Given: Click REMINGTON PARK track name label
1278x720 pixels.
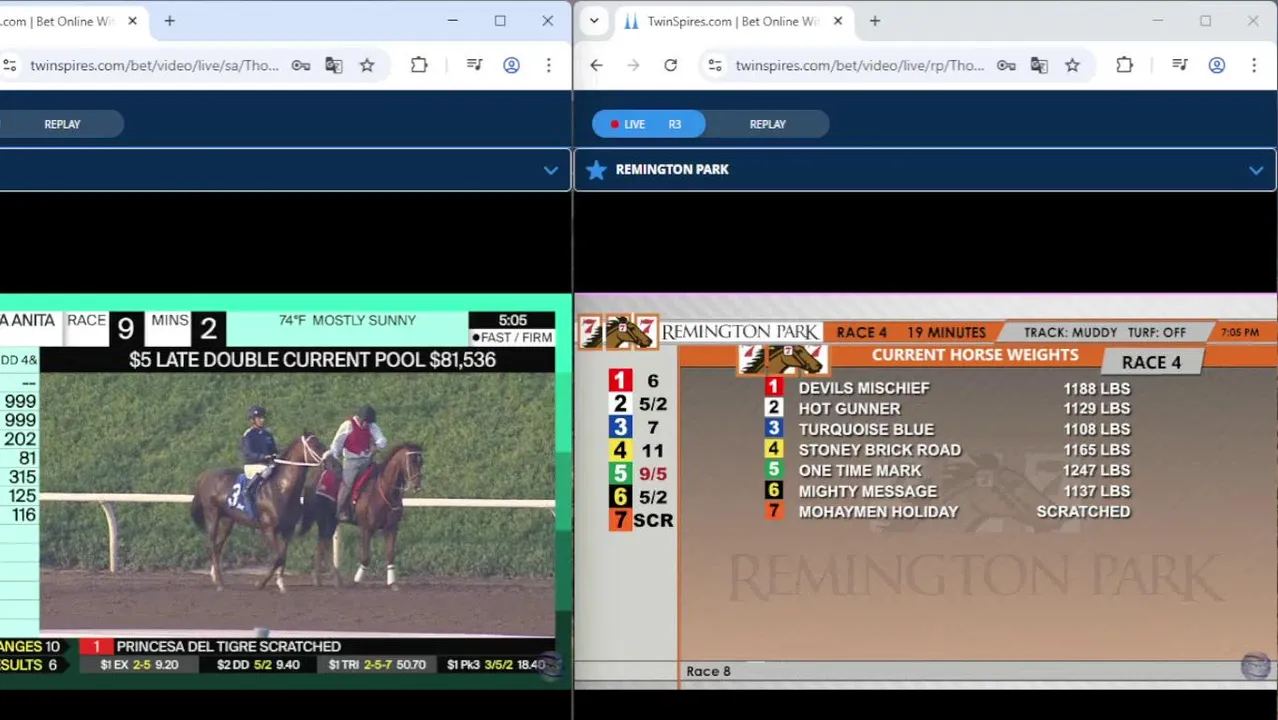Looking at the screenshot, I should click(x=672, y=170).
